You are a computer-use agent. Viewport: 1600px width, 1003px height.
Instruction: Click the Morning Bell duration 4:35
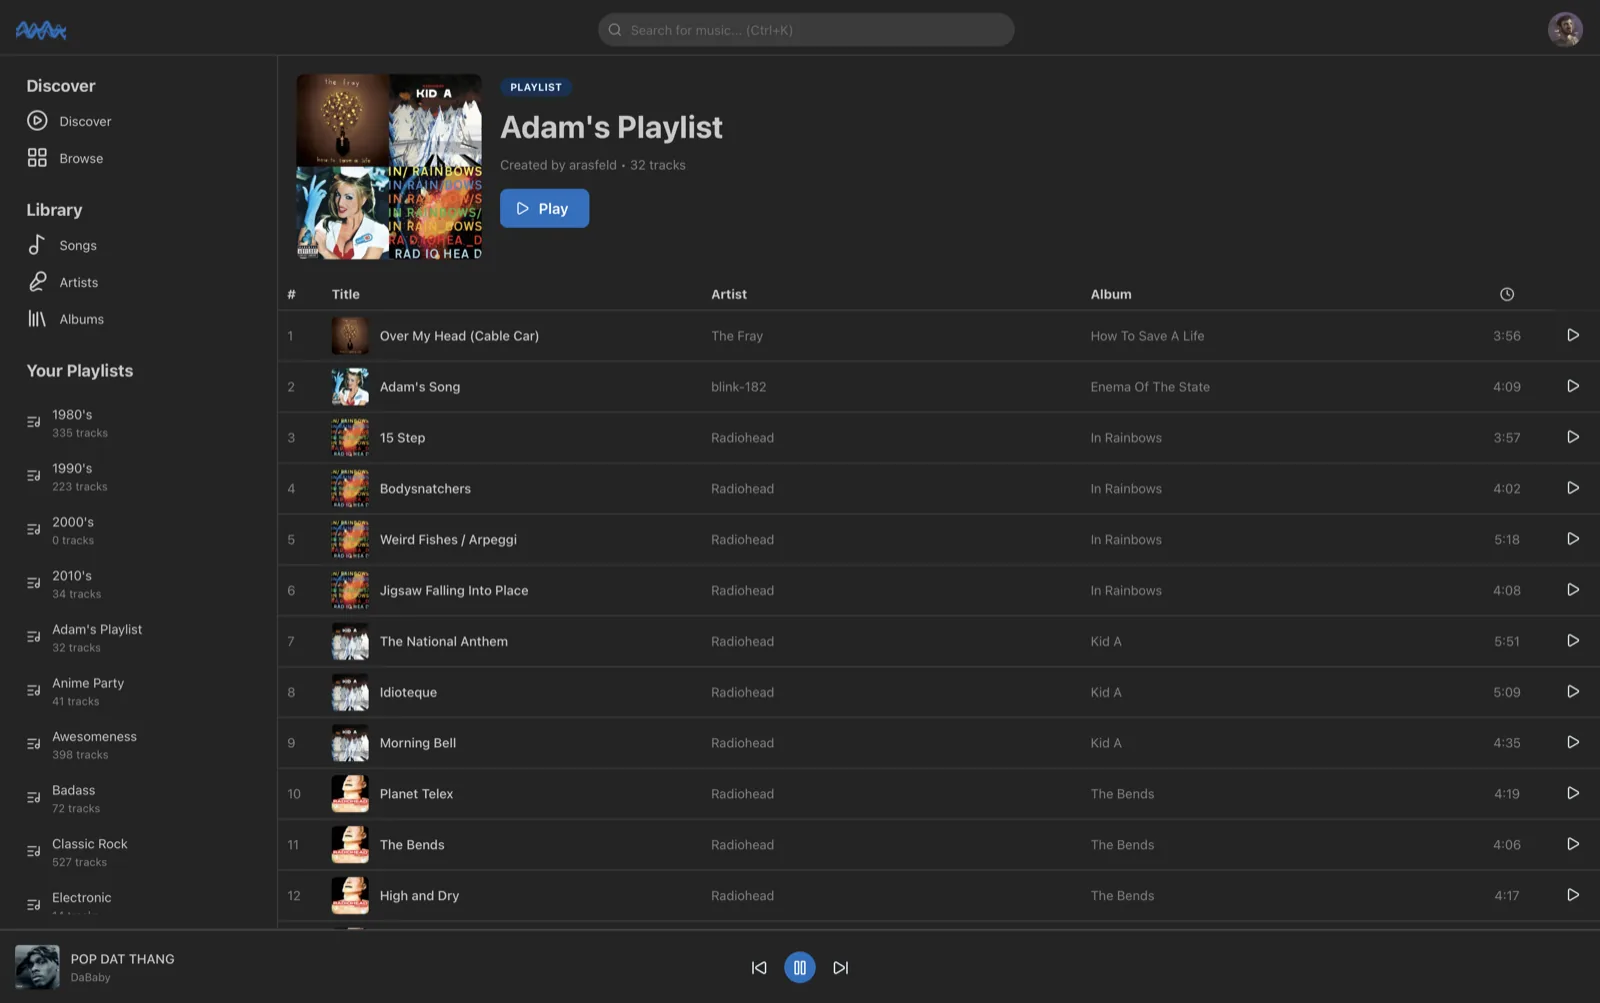pyautogui.click(x=1507, y=743)
